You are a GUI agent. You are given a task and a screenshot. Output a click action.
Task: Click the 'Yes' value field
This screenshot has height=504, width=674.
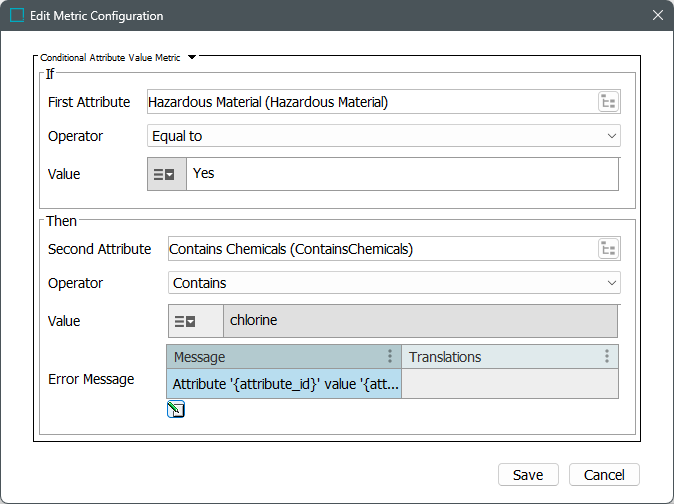402,174
